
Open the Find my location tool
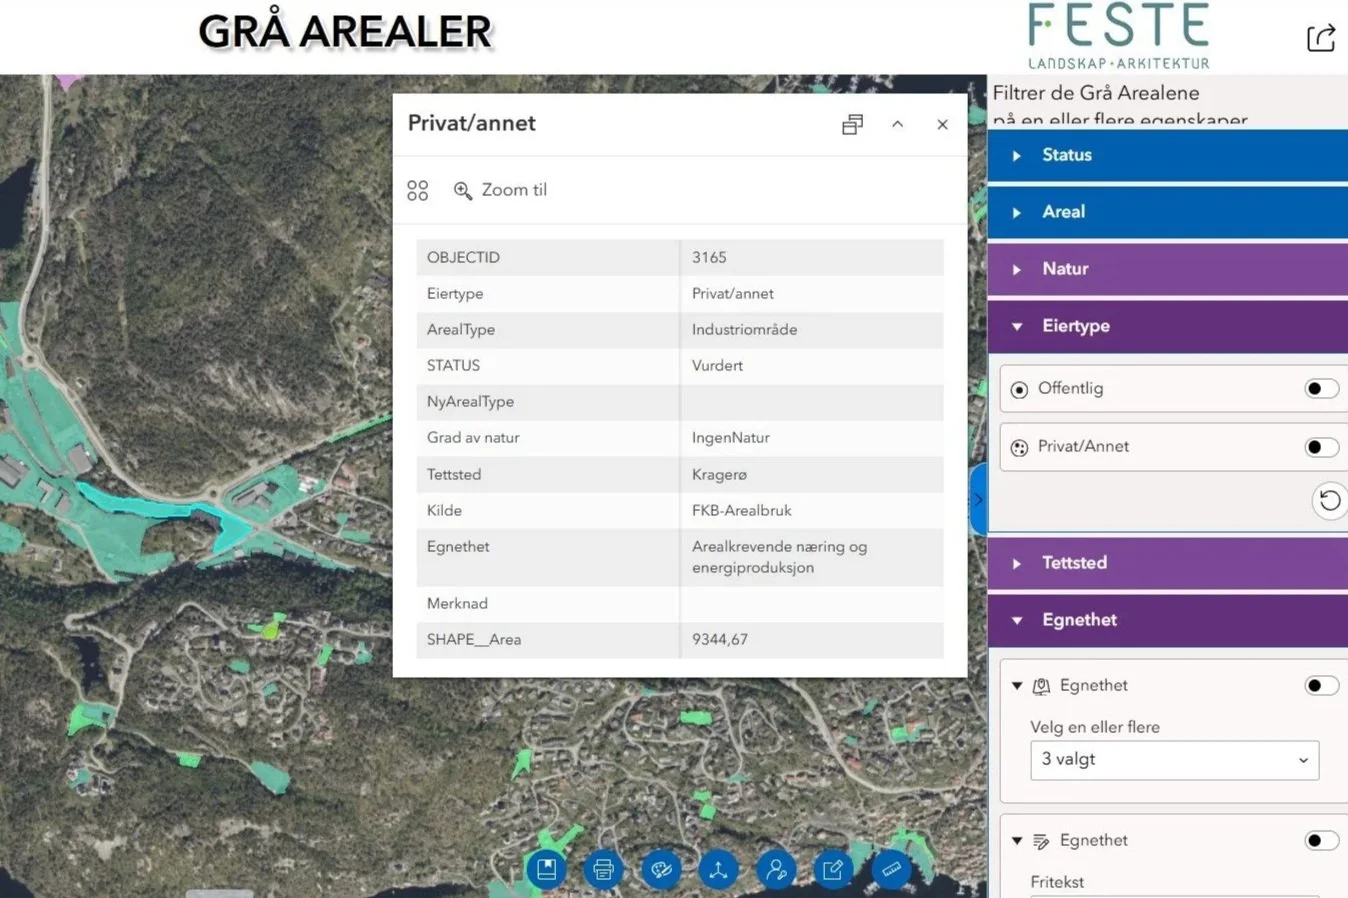[776, 869]
